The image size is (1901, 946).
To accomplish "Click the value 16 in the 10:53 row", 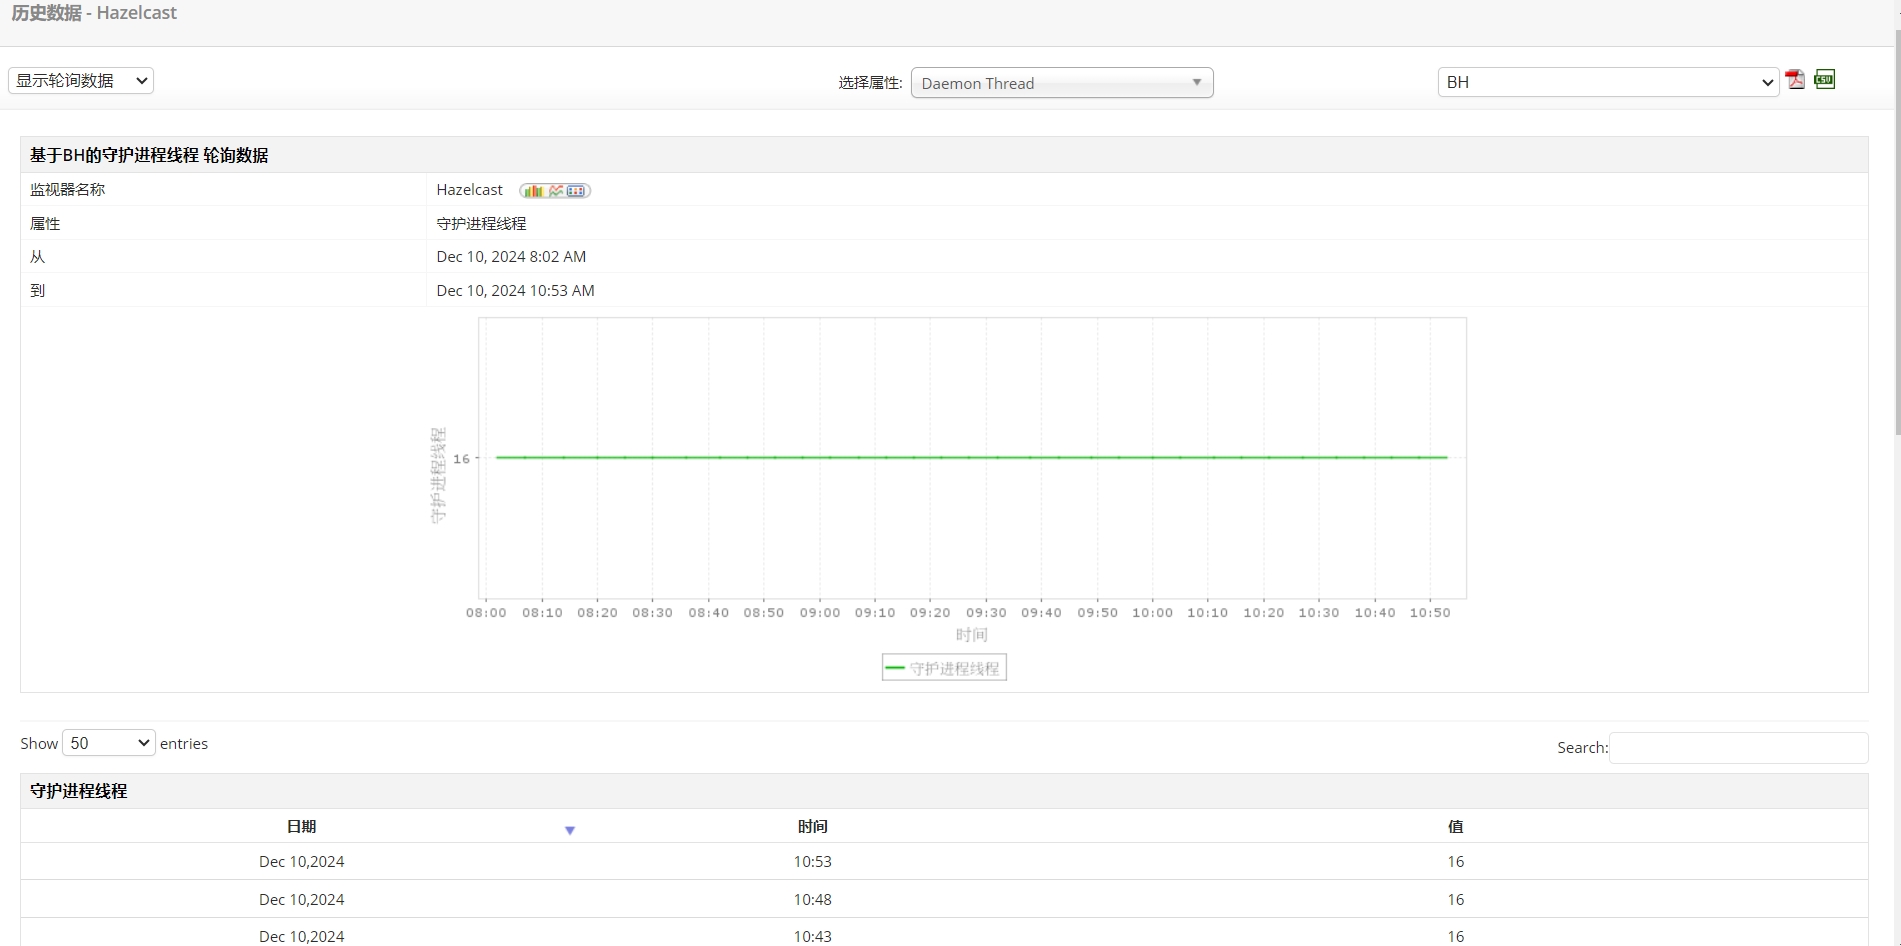I will (1455, 862).
